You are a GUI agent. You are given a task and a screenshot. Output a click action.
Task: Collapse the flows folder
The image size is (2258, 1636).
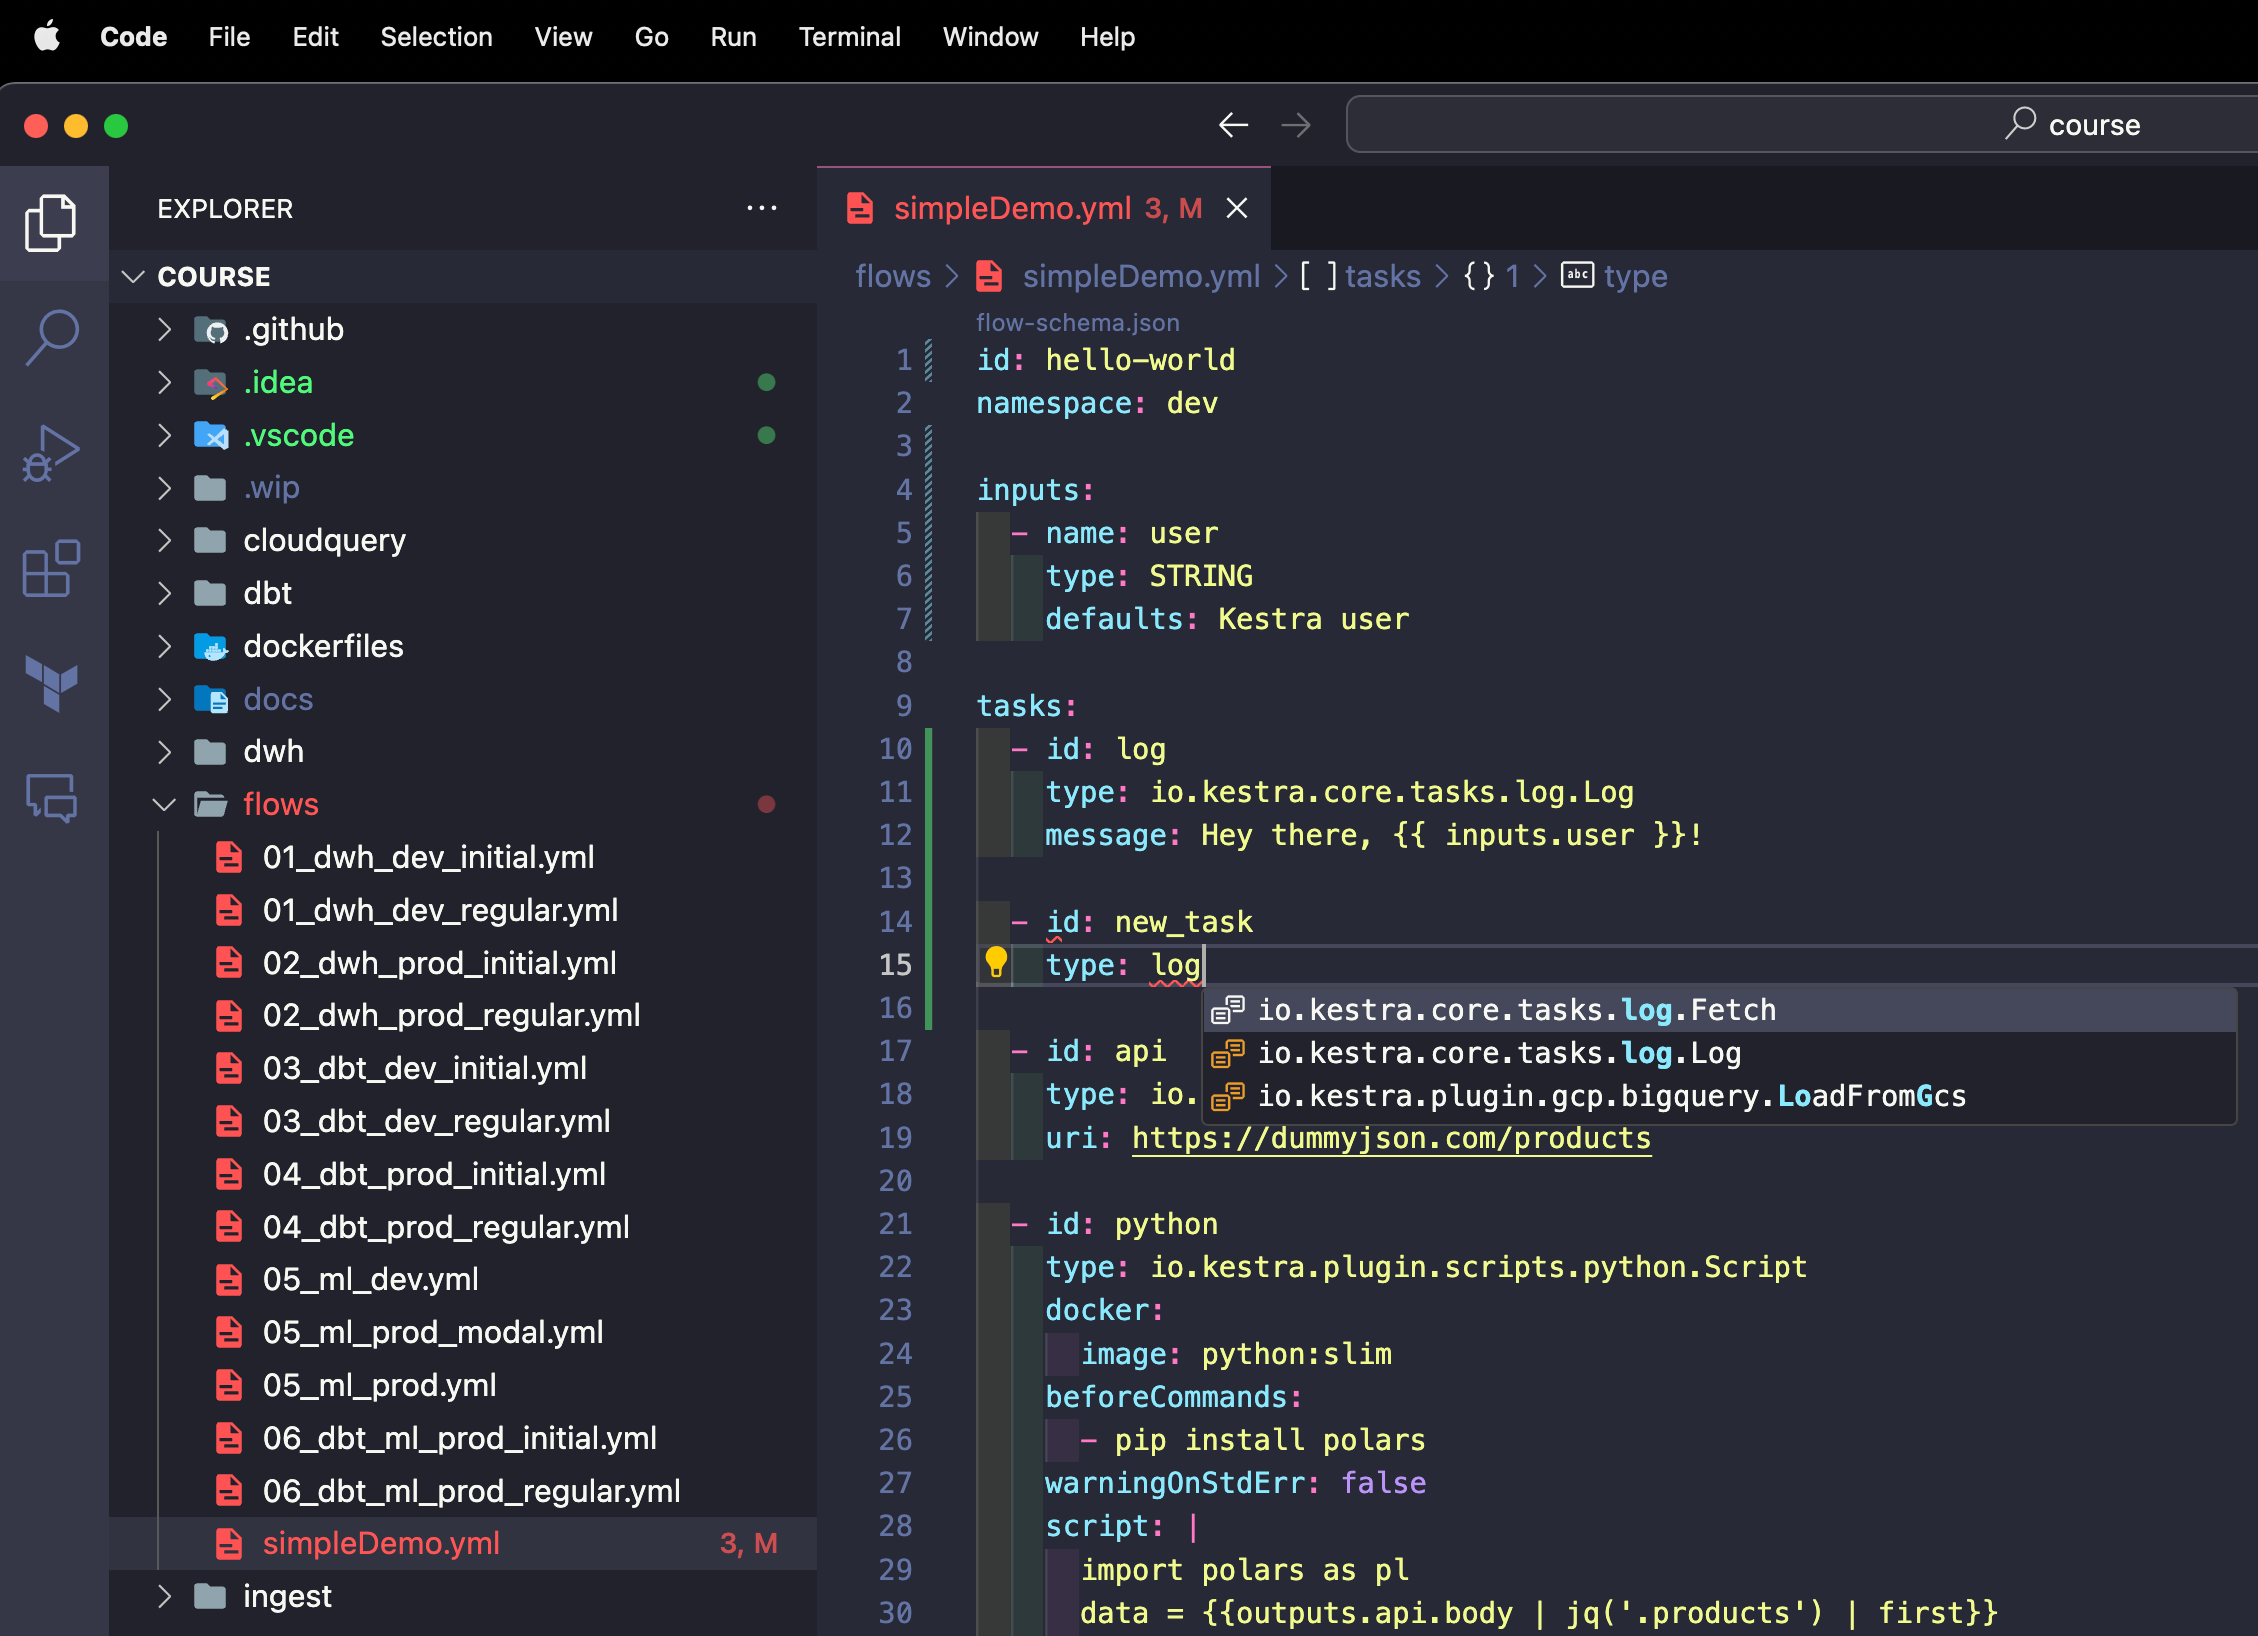[x=165, y=803]
